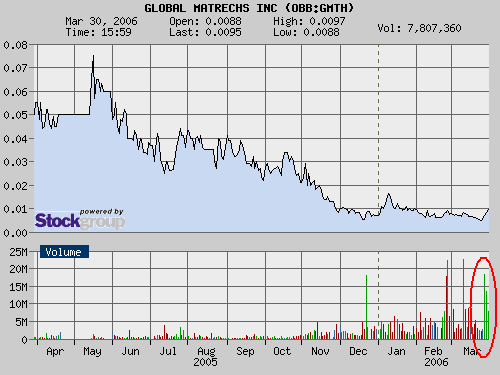The height and width of the screenshot is (375, 500).
Task: Click the 10M volume axis label
Action: coord(18,304)
